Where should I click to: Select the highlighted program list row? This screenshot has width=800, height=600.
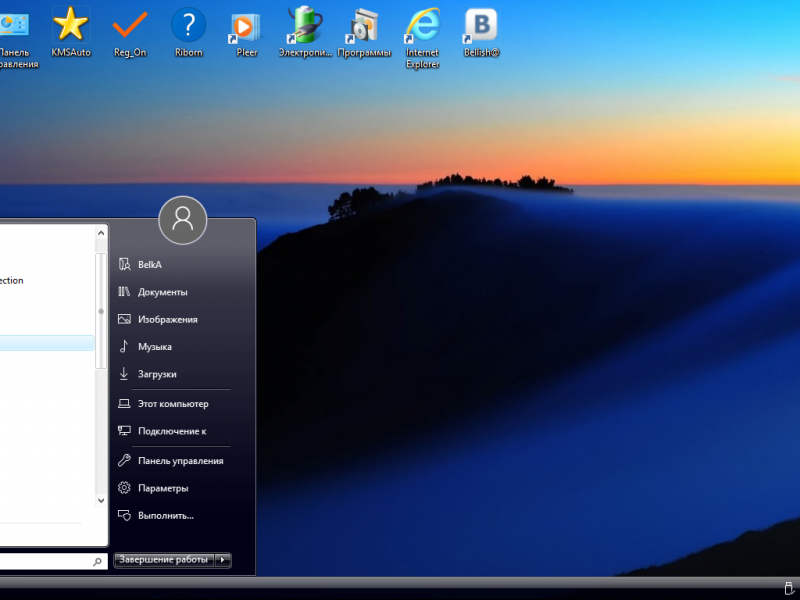47,343
